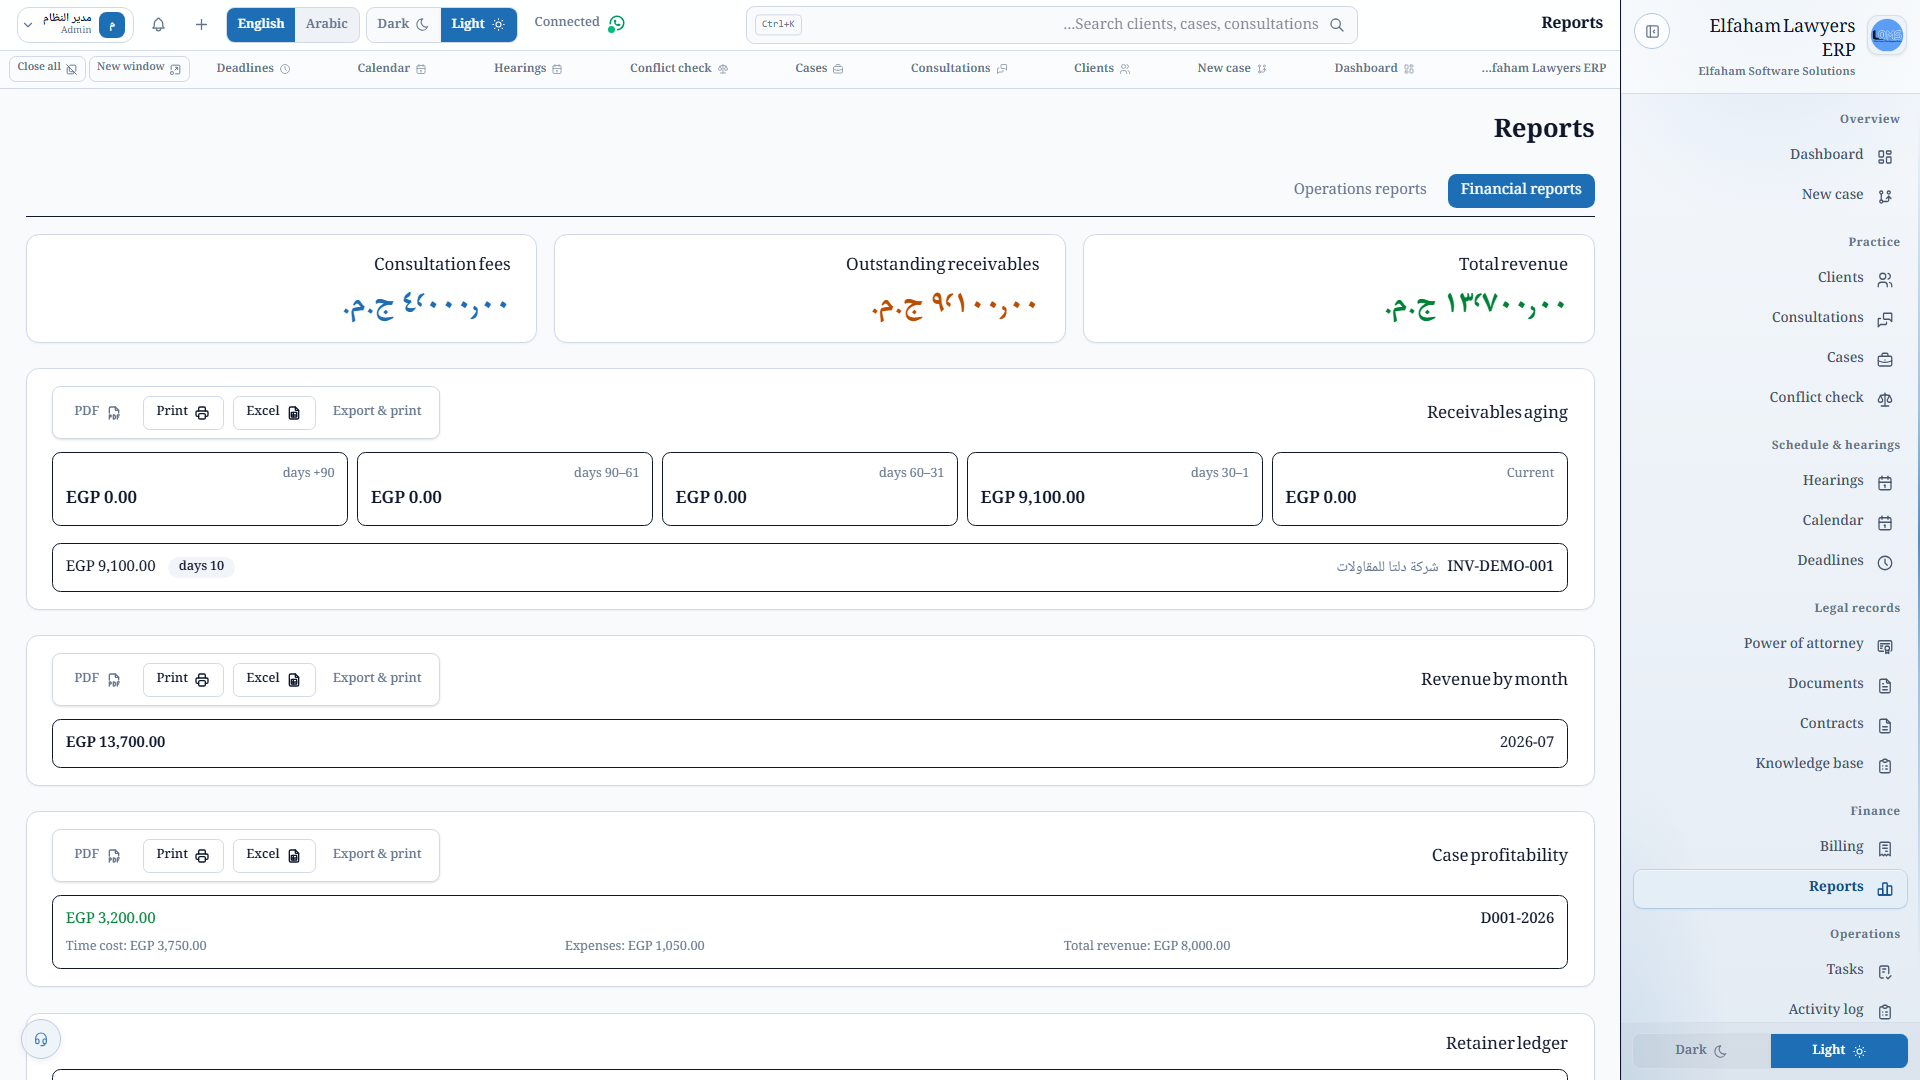This screenshot has width=1920, height=1080.
Task: Open Documents in sidebar
Action: 1771,684
